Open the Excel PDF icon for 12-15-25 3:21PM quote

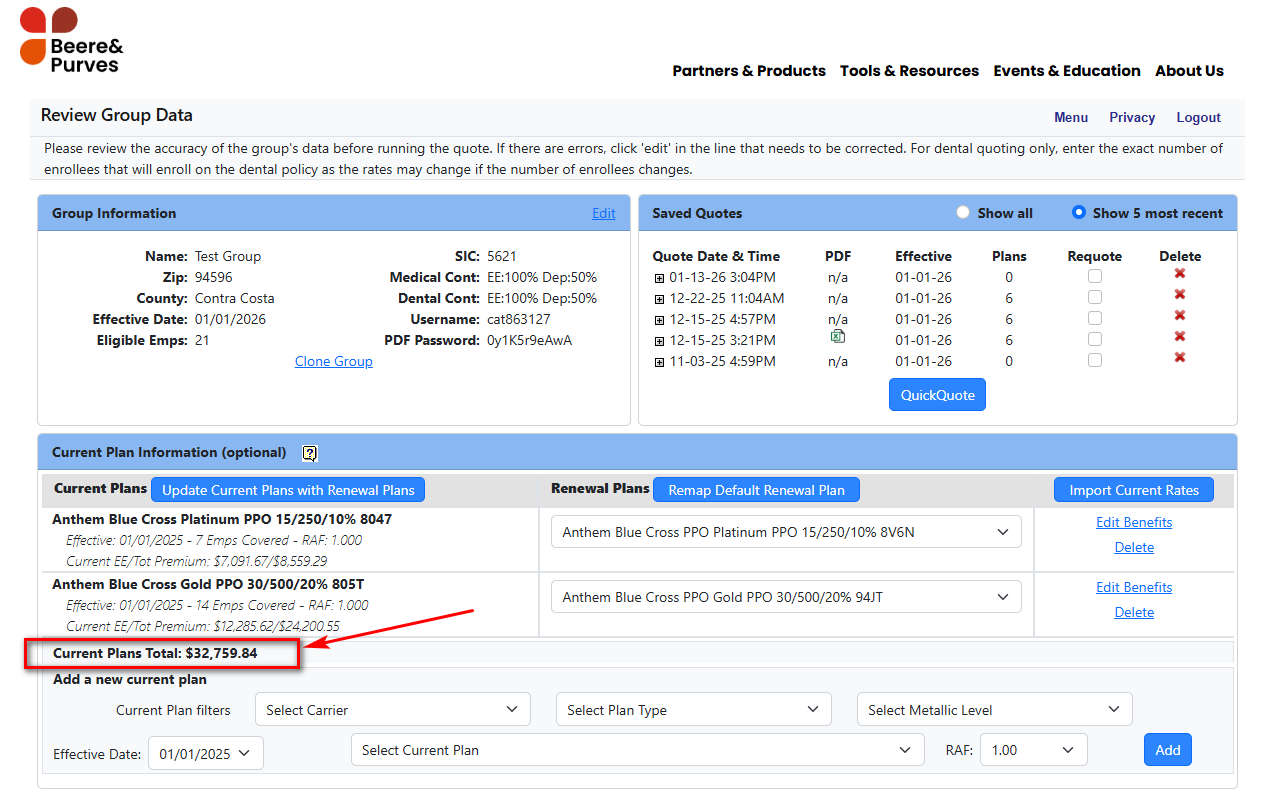[x=838, y=337]
